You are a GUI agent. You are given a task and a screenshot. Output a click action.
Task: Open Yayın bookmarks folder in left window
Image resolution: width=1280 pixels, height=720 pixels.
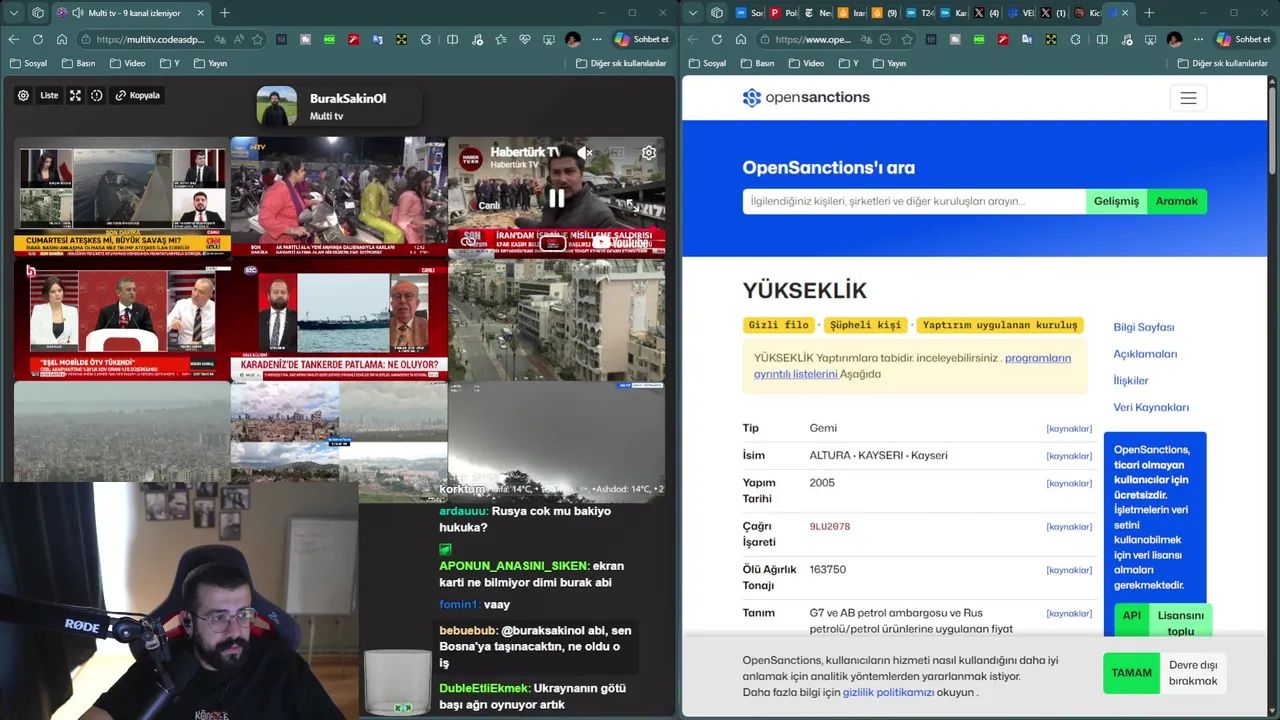click(209, 63)
